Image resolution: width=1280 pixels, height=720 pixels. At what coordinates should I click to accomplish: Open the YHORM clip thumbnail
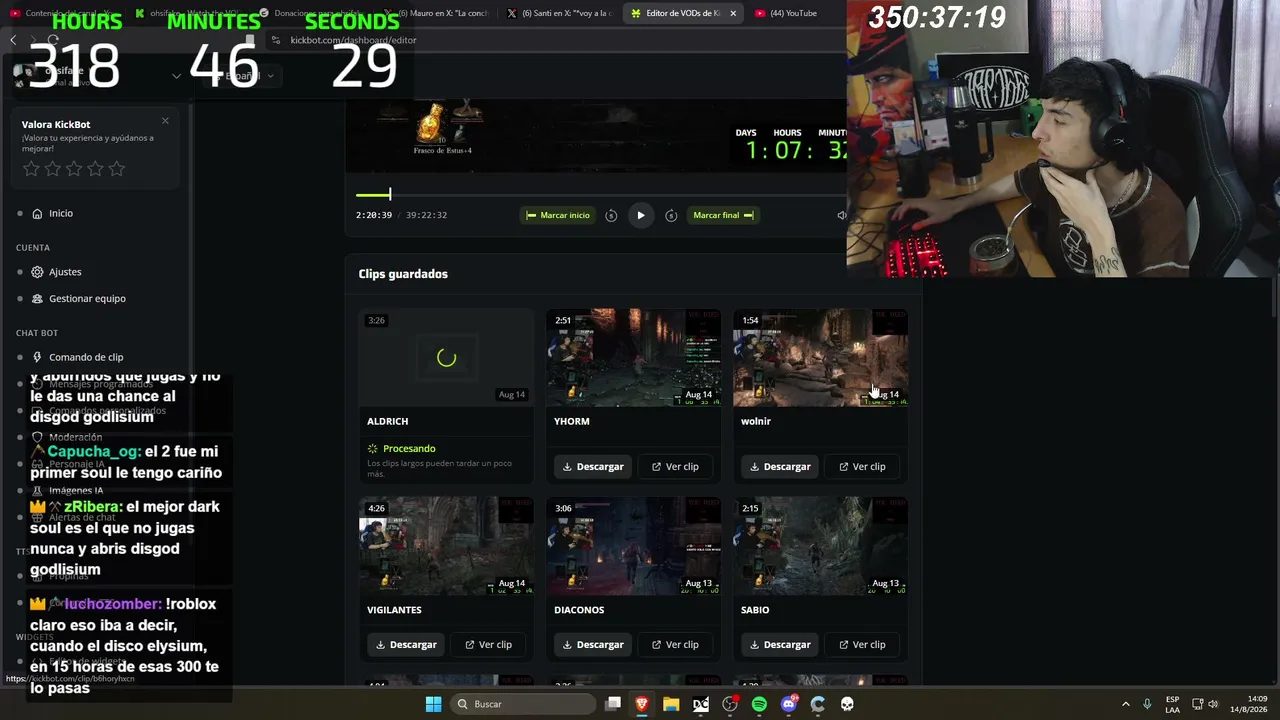634,357
